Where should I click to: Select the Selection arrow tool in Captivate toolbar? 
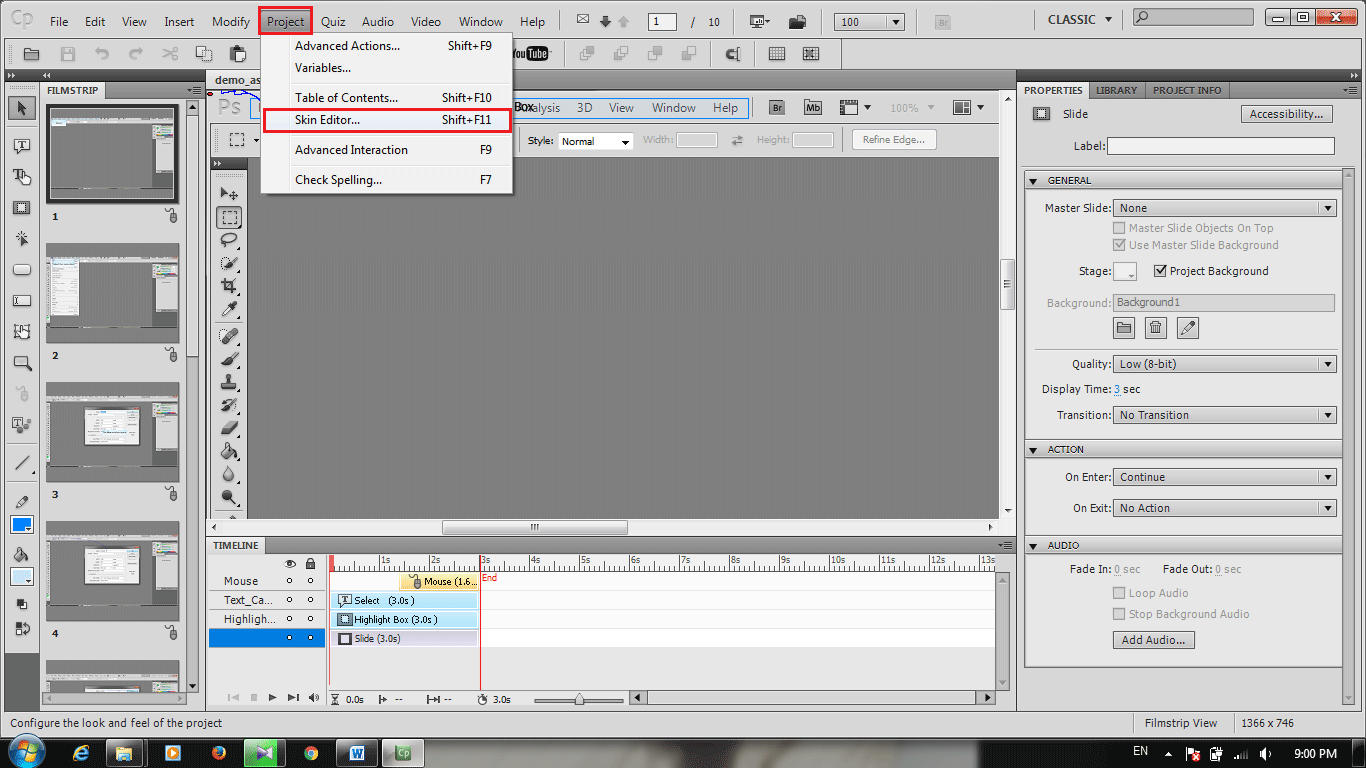pyautogui.click(x=21, y=108)
